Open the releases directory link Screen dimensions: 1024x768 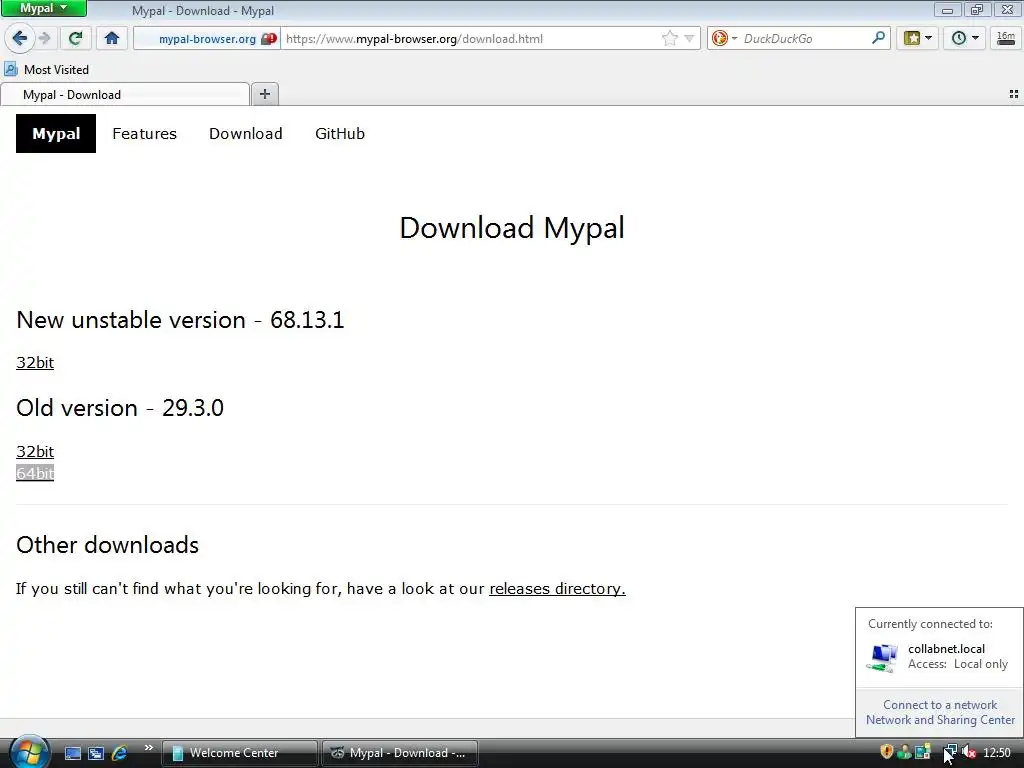tap(557, 588)
